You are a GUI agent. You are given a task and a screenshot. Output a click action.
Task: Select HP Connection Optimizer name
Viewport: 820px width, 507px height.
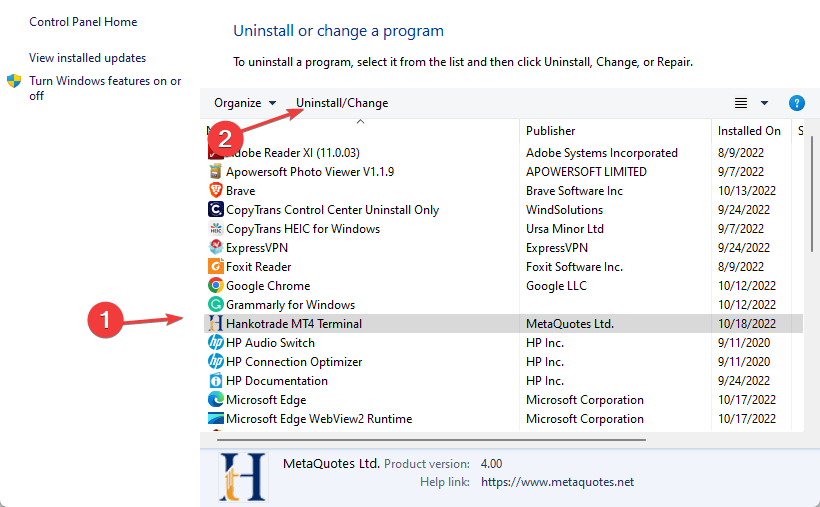[294, 362]
